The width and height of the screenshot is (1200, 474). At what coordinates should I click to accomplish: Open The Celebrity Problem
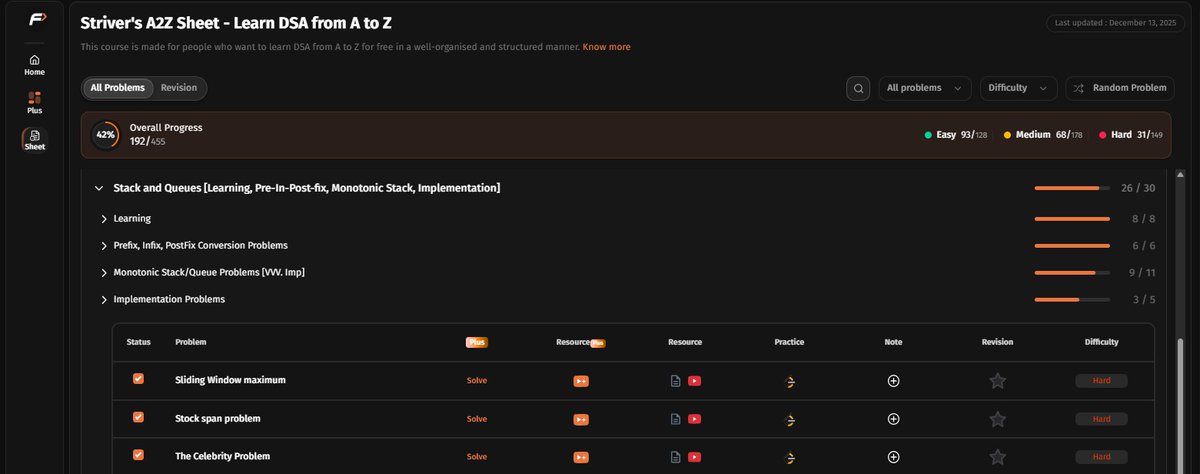coord(222,457)
